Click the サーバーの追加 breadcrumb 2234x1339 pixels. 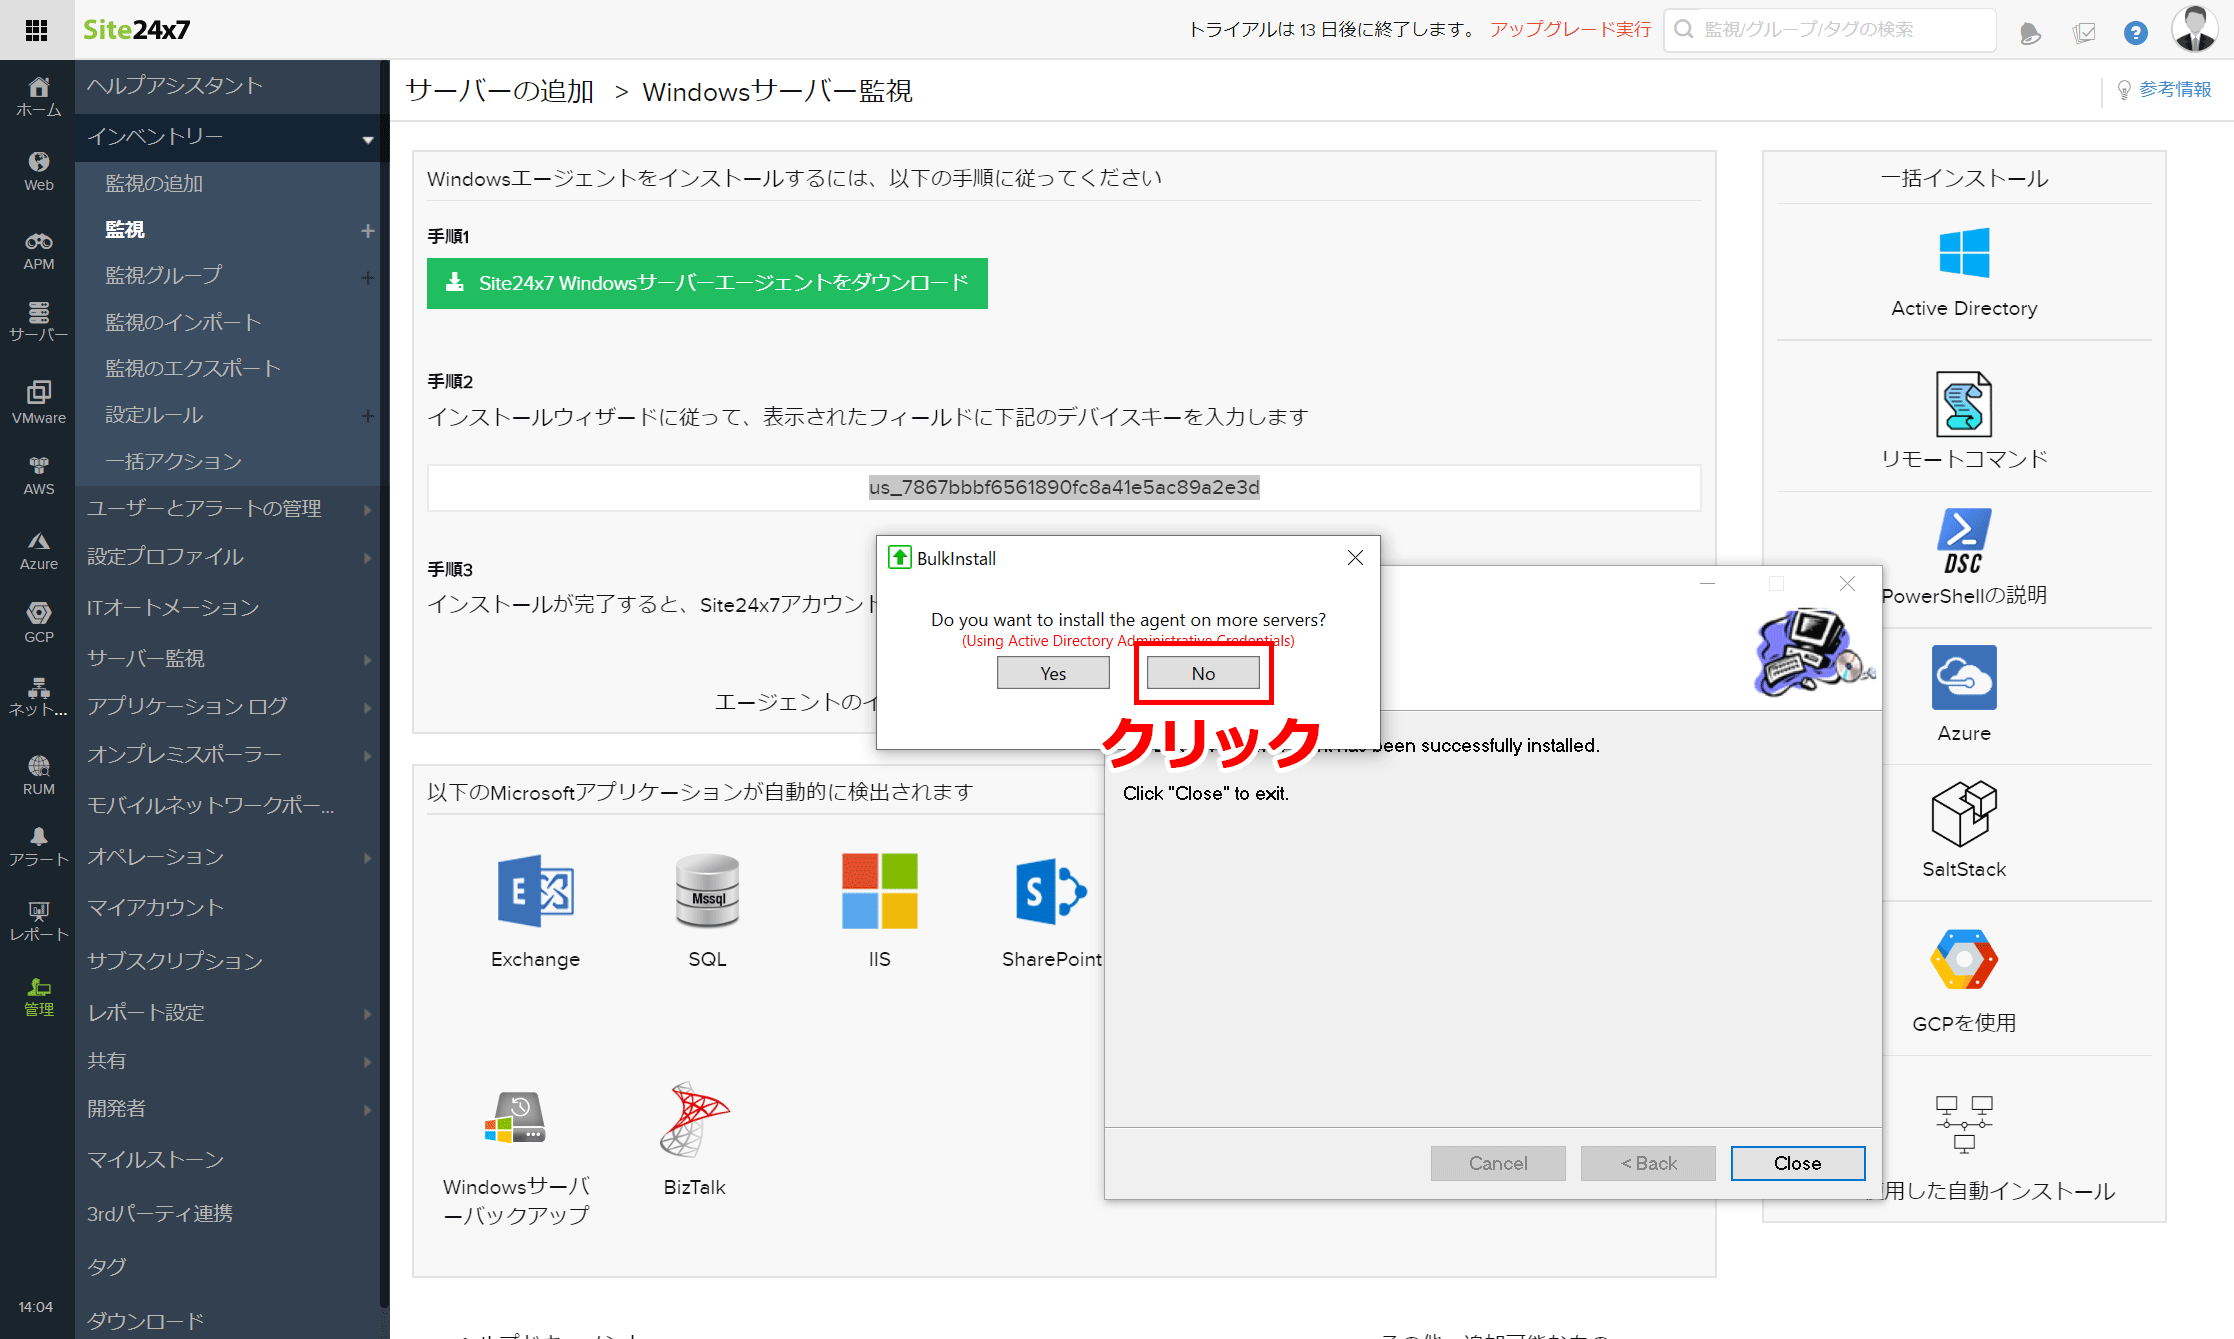(x=500, y=91)
